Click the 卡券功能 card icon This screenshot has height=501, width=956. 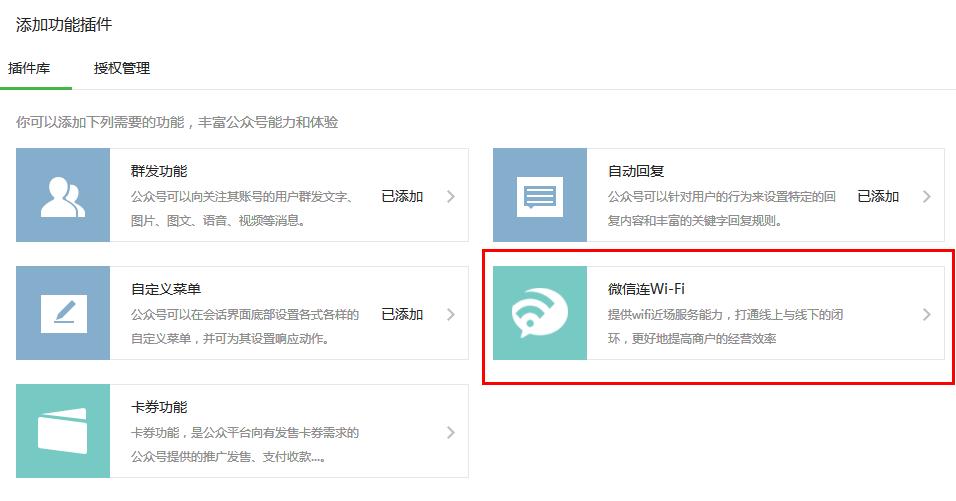[63, 431]
